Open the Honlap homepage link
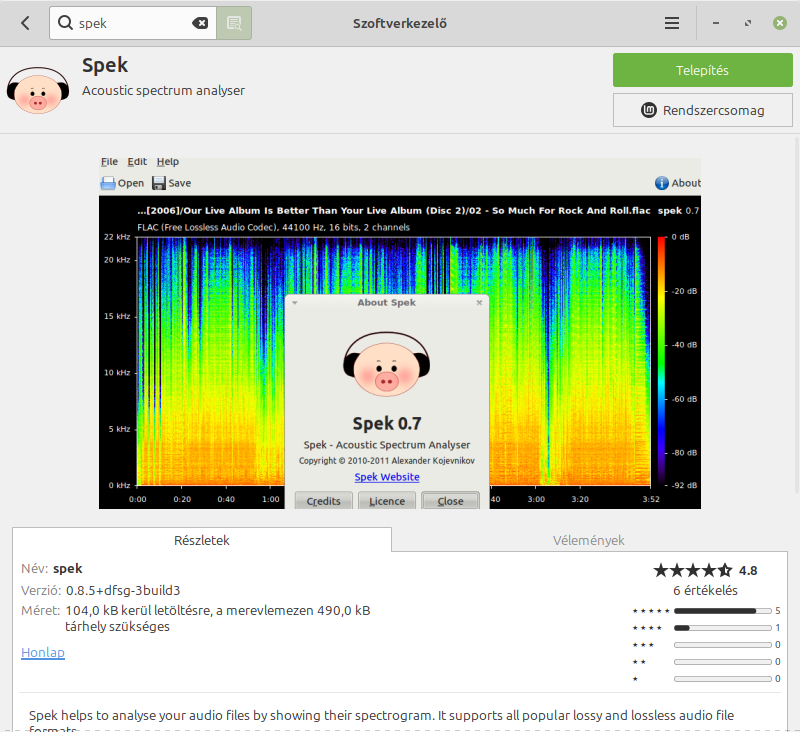This screenshot has height=732, width=800. click(43, 653)
